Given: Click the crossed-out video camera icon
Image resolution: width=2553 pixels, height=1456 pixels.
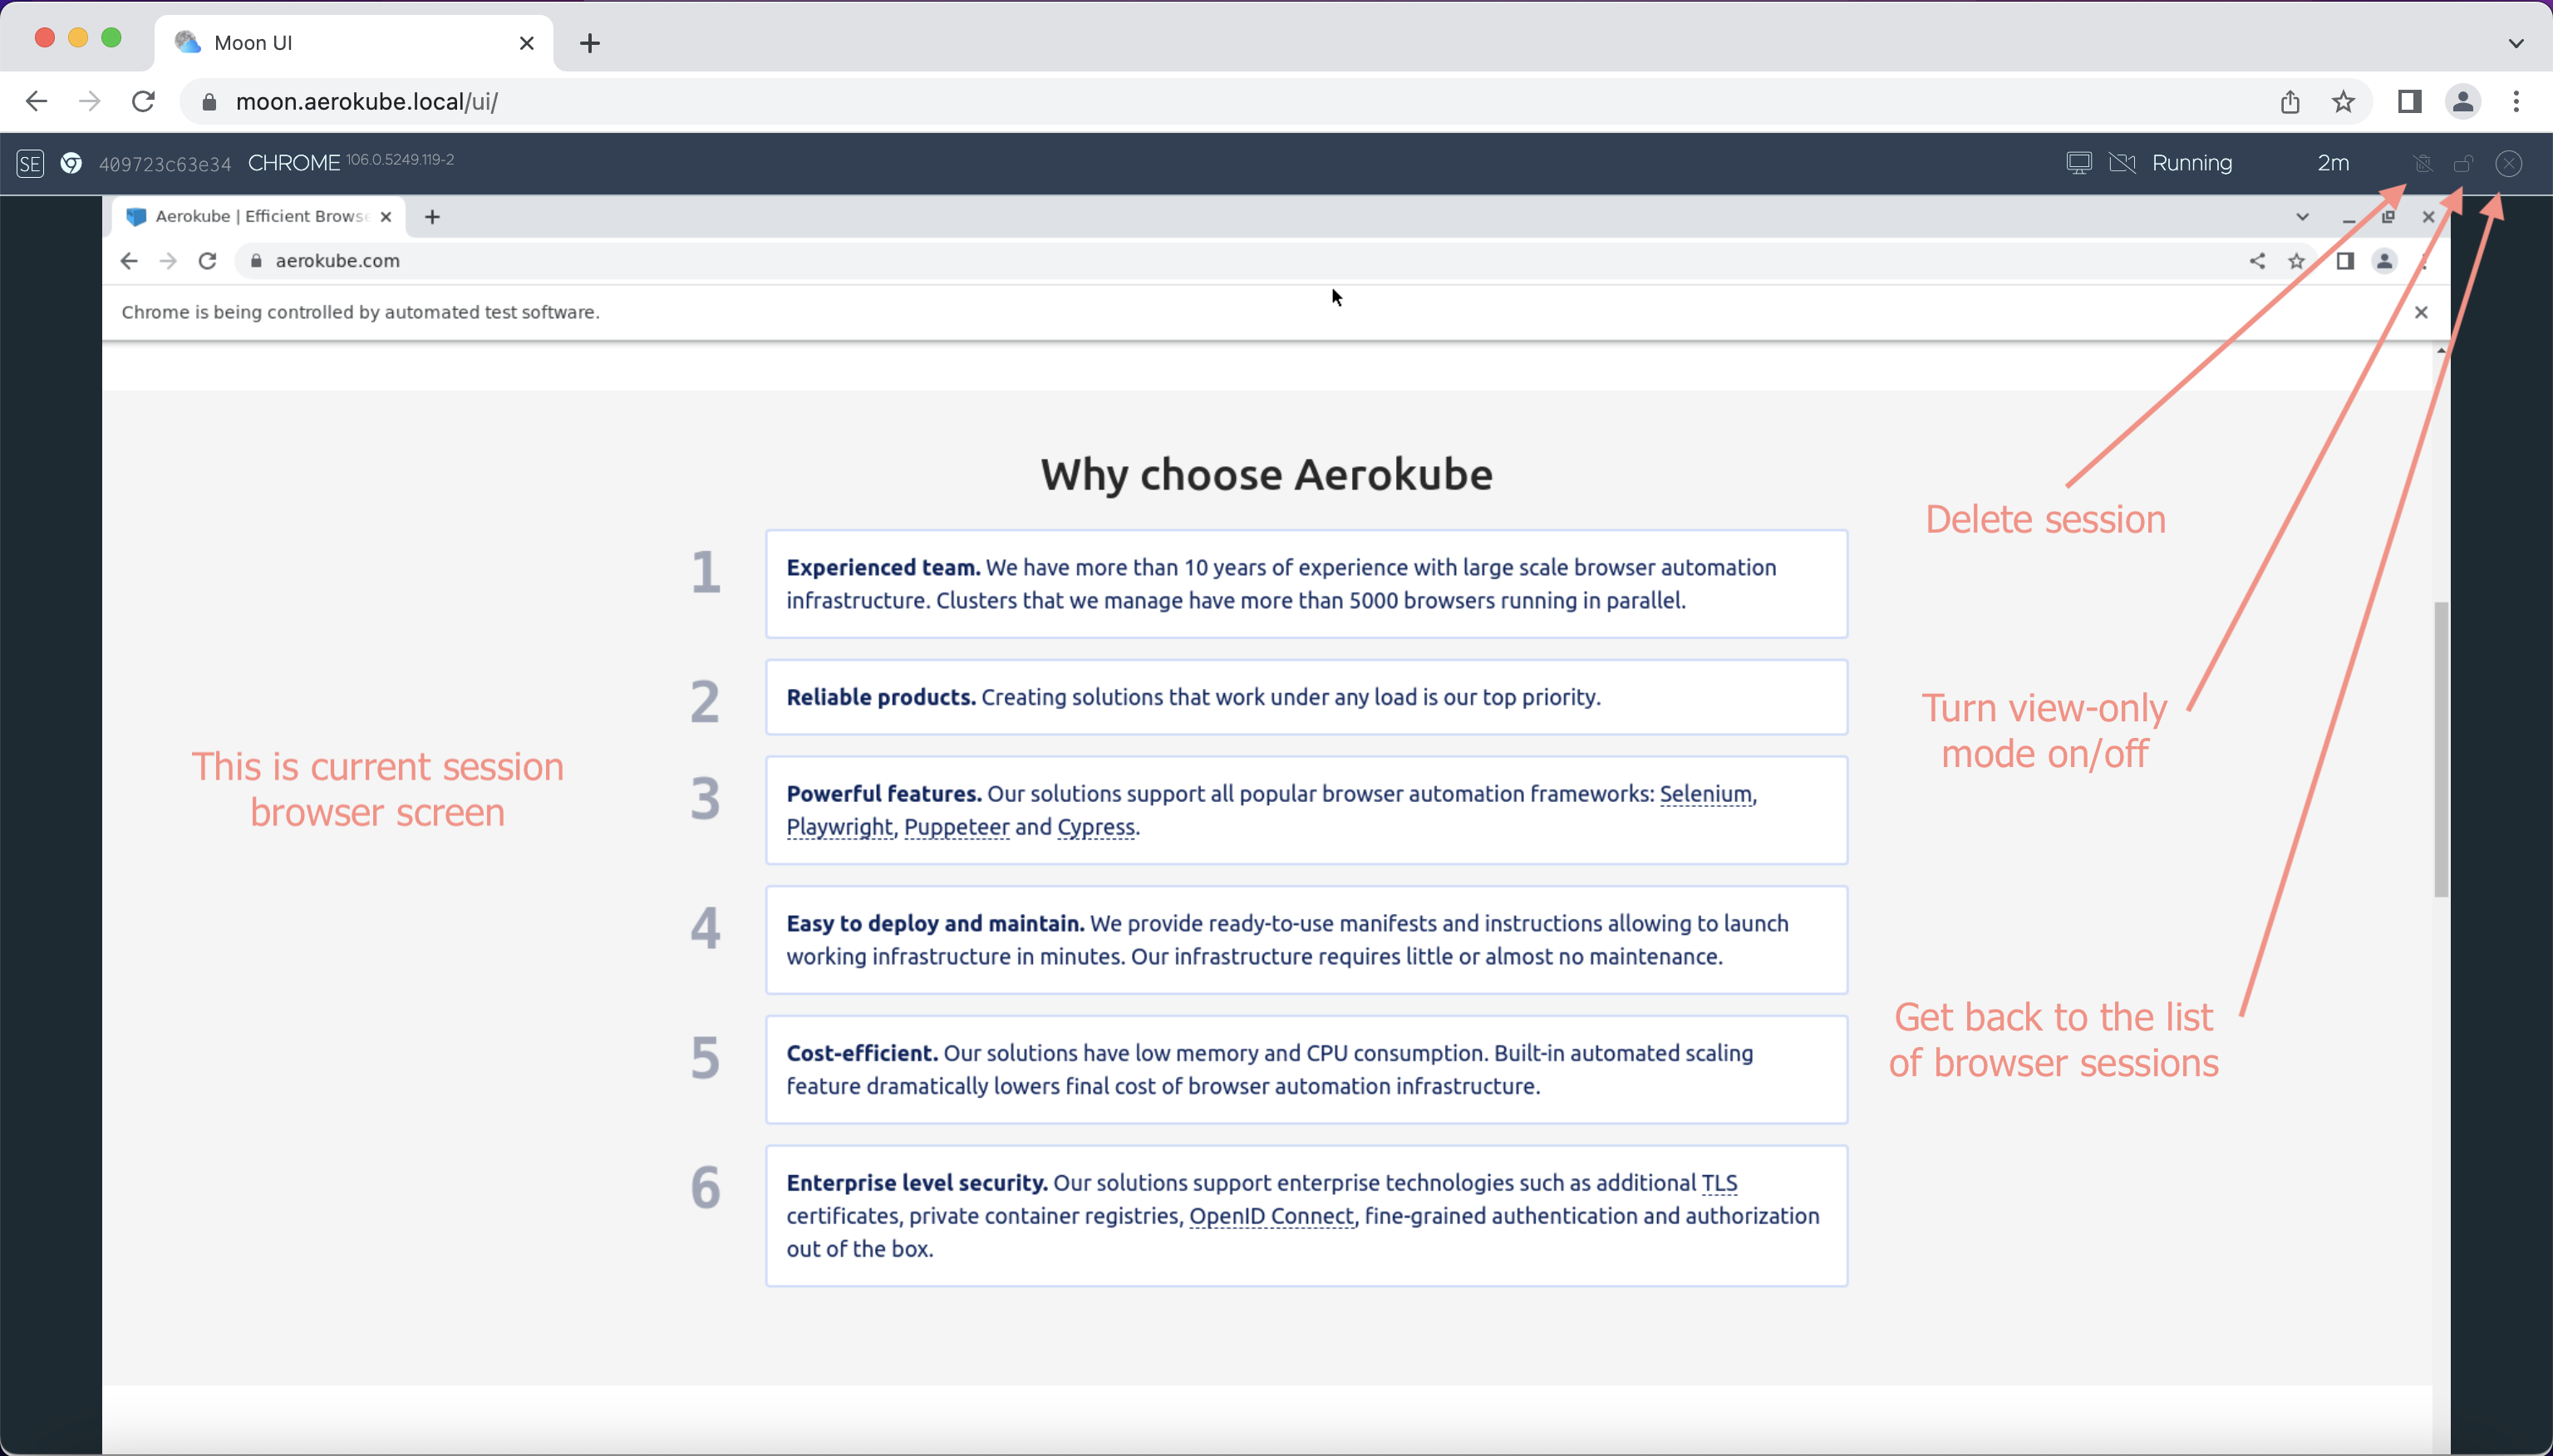Looking at the screenshot, I should (x=2122, y=163).
